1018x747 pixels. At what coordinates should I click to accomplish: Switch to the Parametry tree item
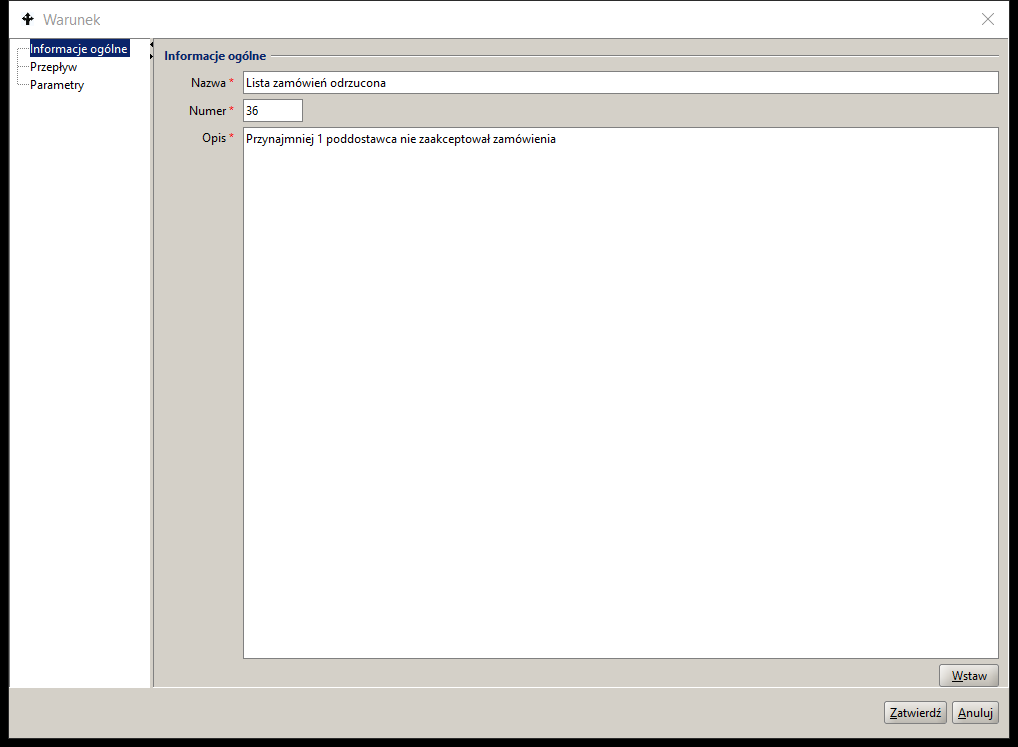click(57, 85)
